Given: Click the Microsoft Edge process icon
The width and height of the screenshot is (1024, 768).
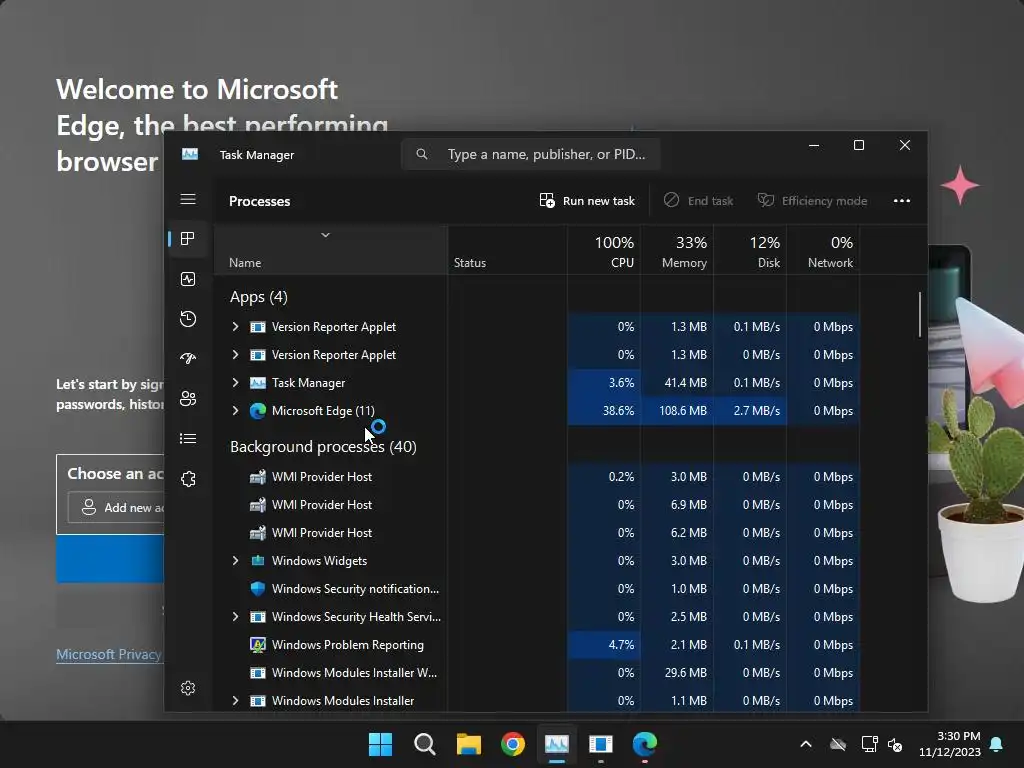Looking at the screenshot, I should 258,411.
